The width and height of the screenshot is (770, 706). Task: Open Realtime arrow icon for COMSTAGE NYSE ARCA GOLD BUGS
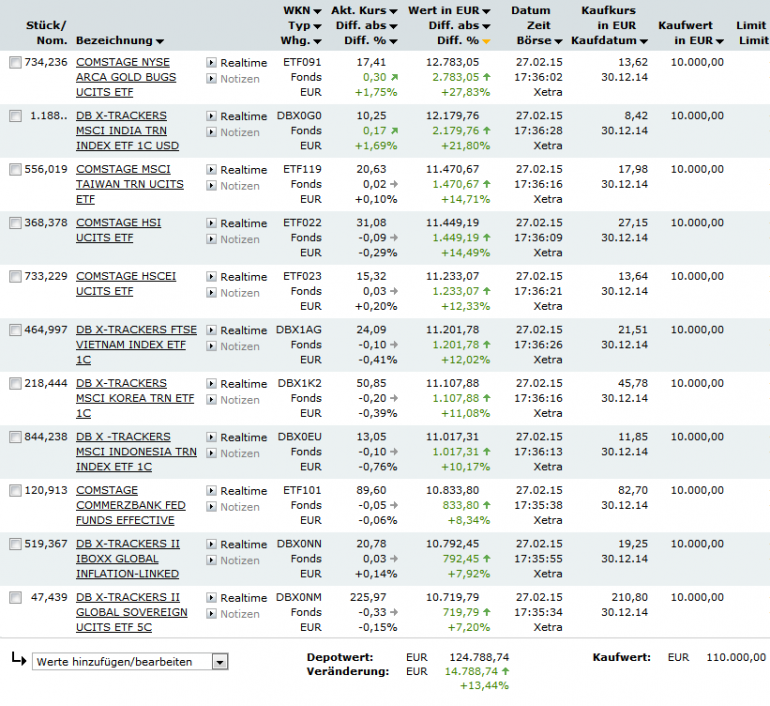(211, 62)
